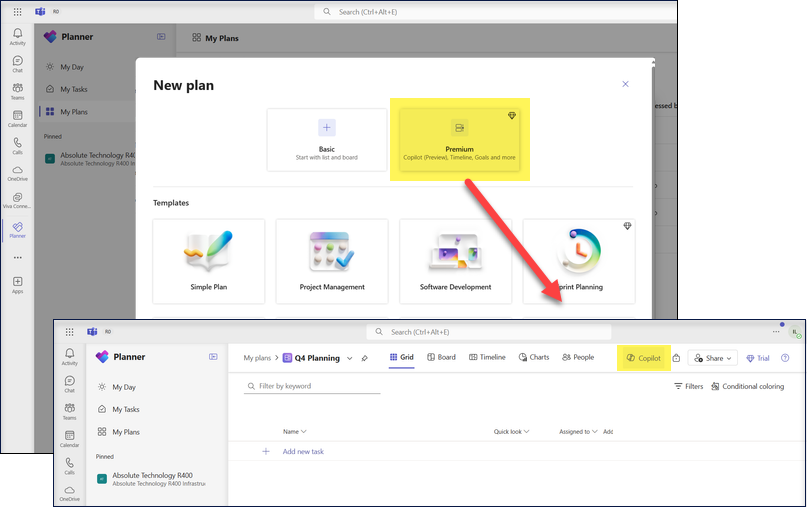This screenshot has height=508, width=808.
Task: Select the Simple Plan template
Action: click(208, 261)
